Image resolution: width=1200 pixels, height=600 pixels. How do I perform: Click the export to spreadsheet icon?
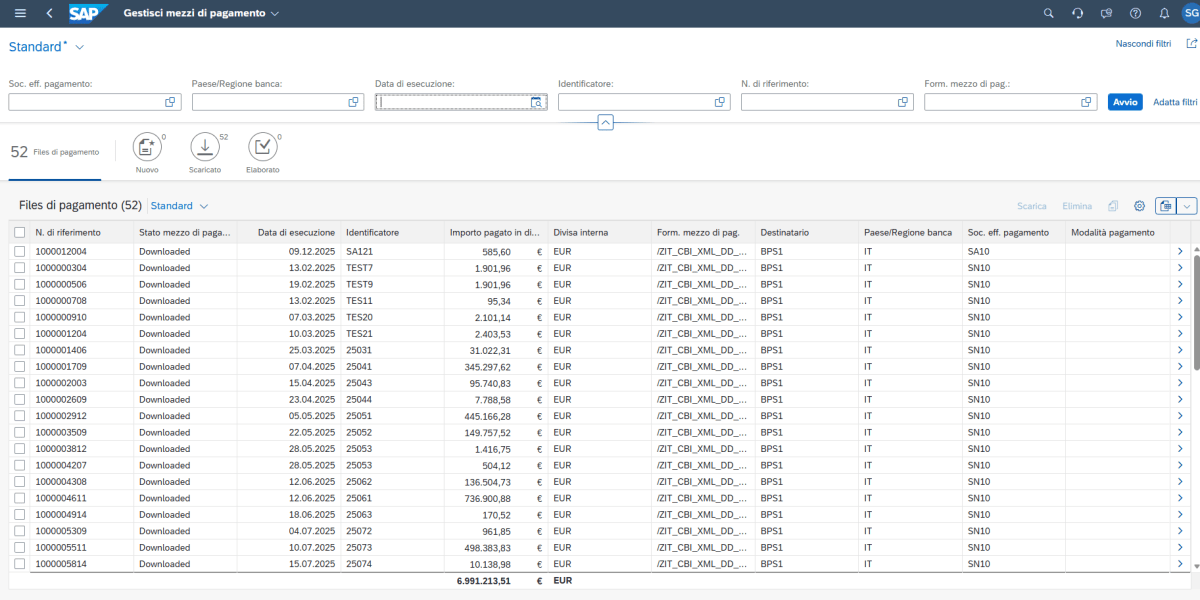coord(1165,206)
